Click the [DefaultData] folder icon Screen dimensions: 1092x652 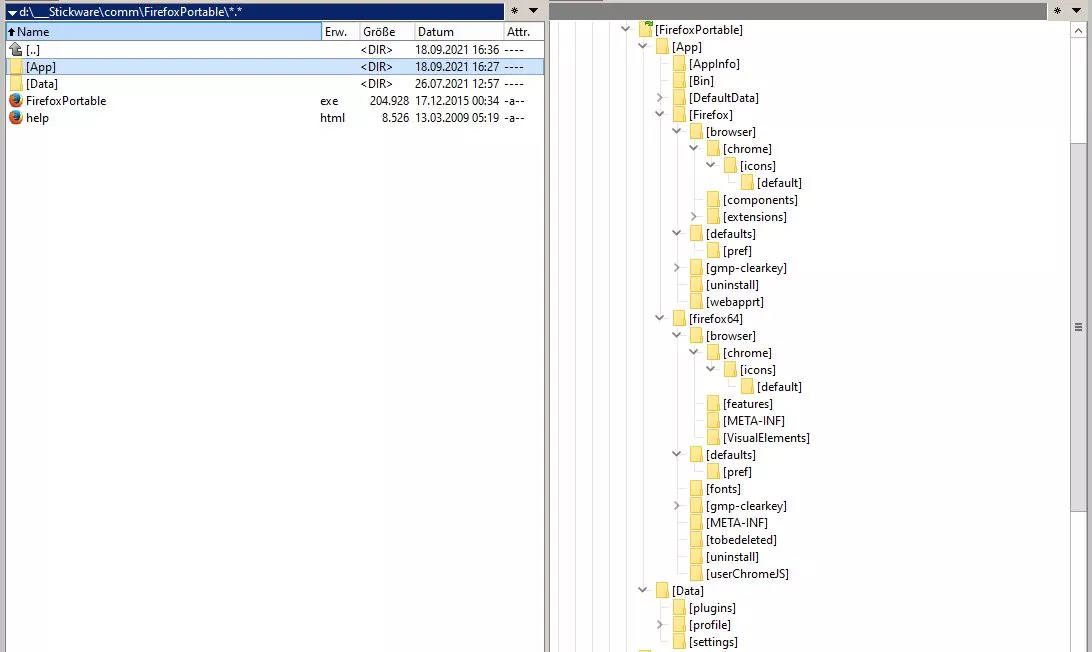click(679, 98)
